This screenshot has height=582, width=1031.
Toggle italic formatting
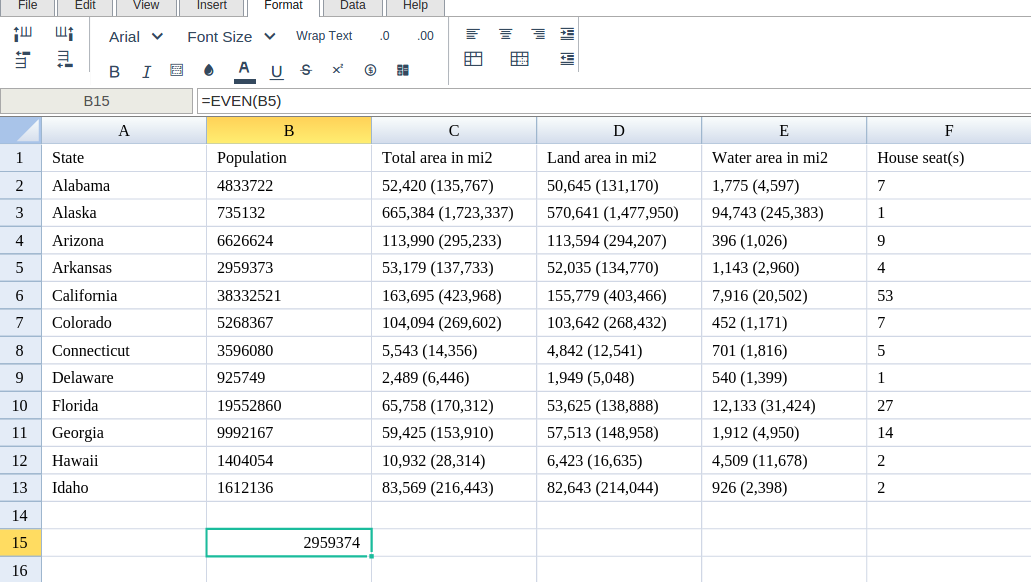(x=146, y=71)
